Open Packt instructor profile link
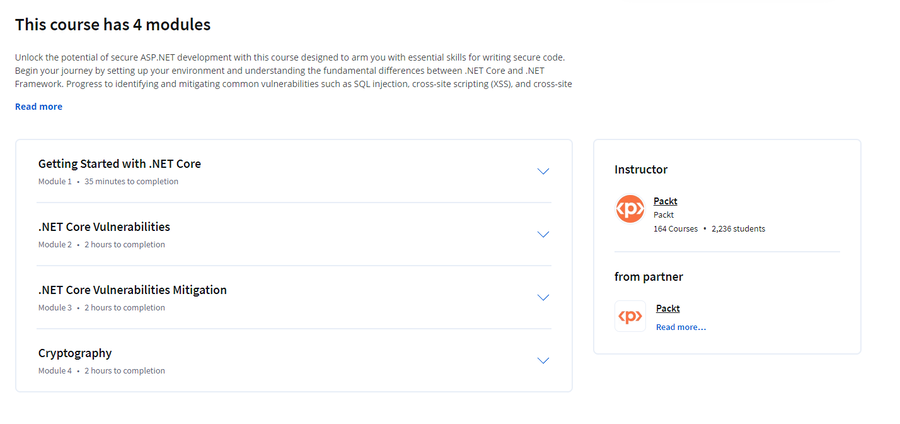Image resolution: width=900 pixels, height=424 pixels. 665,201
